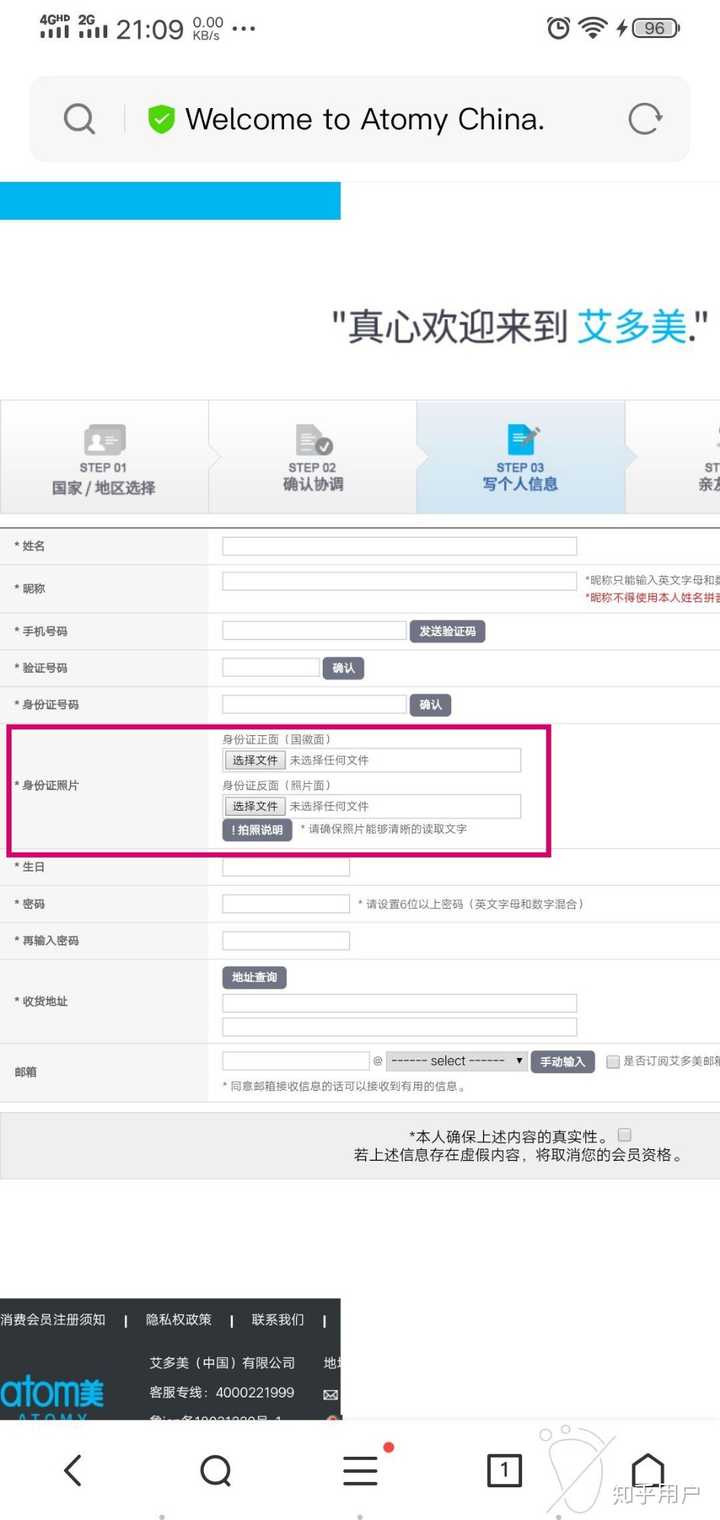This screenshot has width=720, height=1520.
Task: Focus the first 收货地址 line field
Action: tap(400, 1003)
